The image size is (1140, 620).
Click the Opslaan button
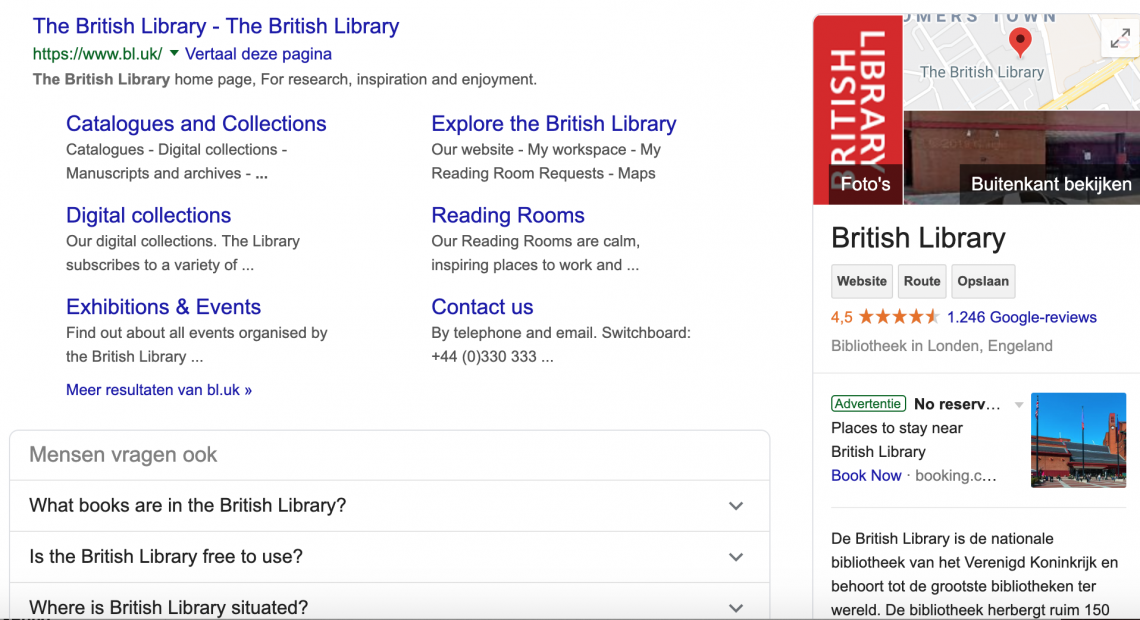[983, 281]
